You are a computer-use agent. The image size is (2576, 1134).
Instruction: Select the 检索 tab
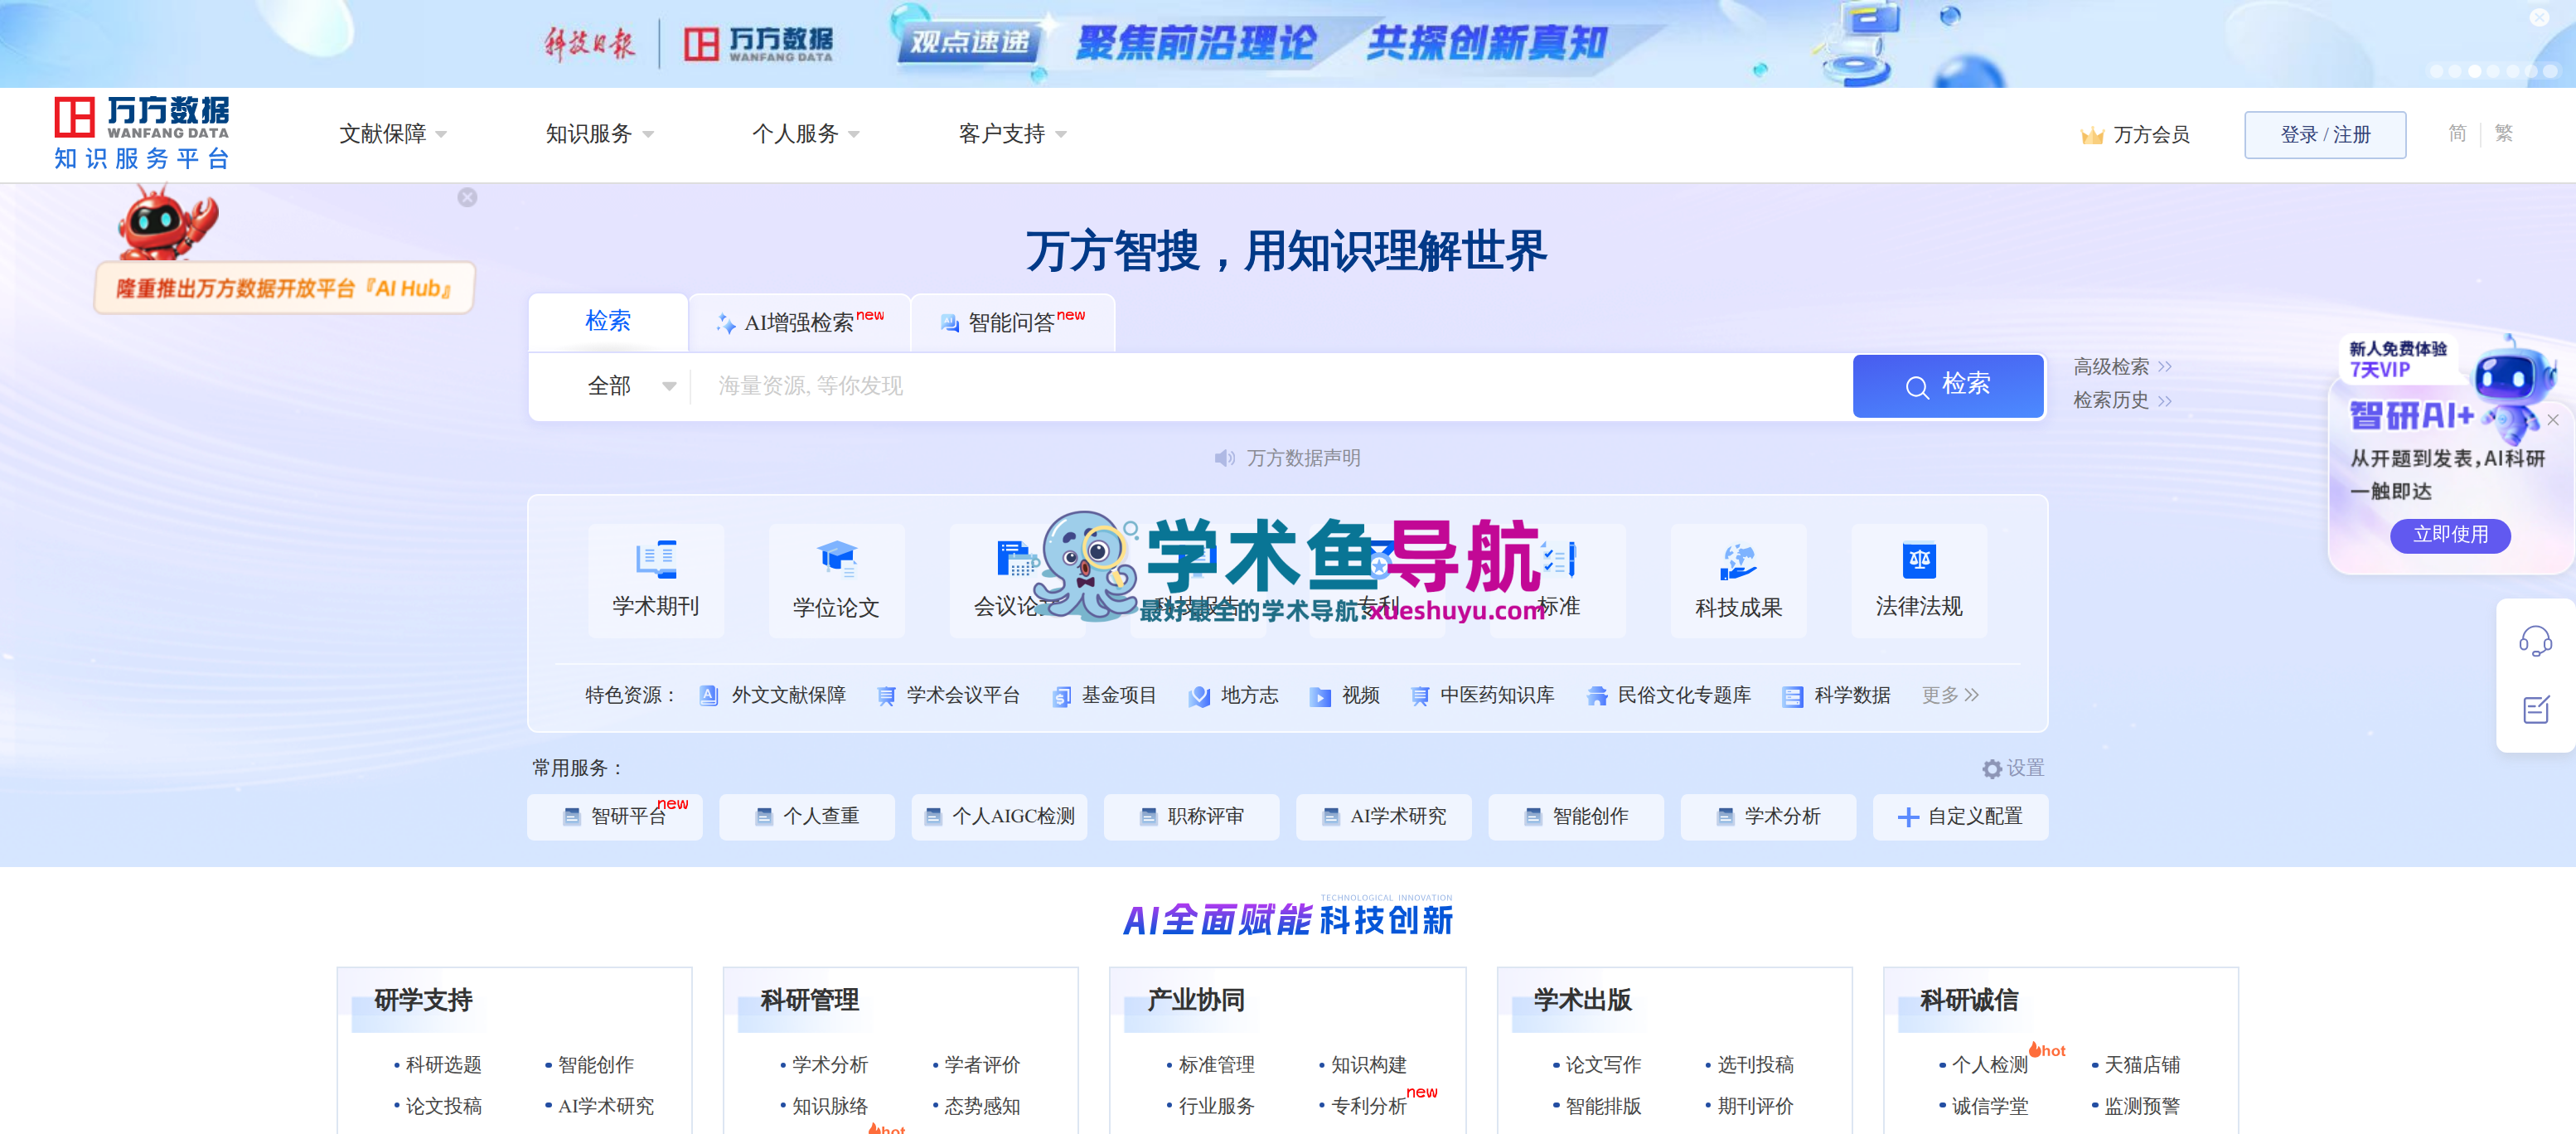608,321
